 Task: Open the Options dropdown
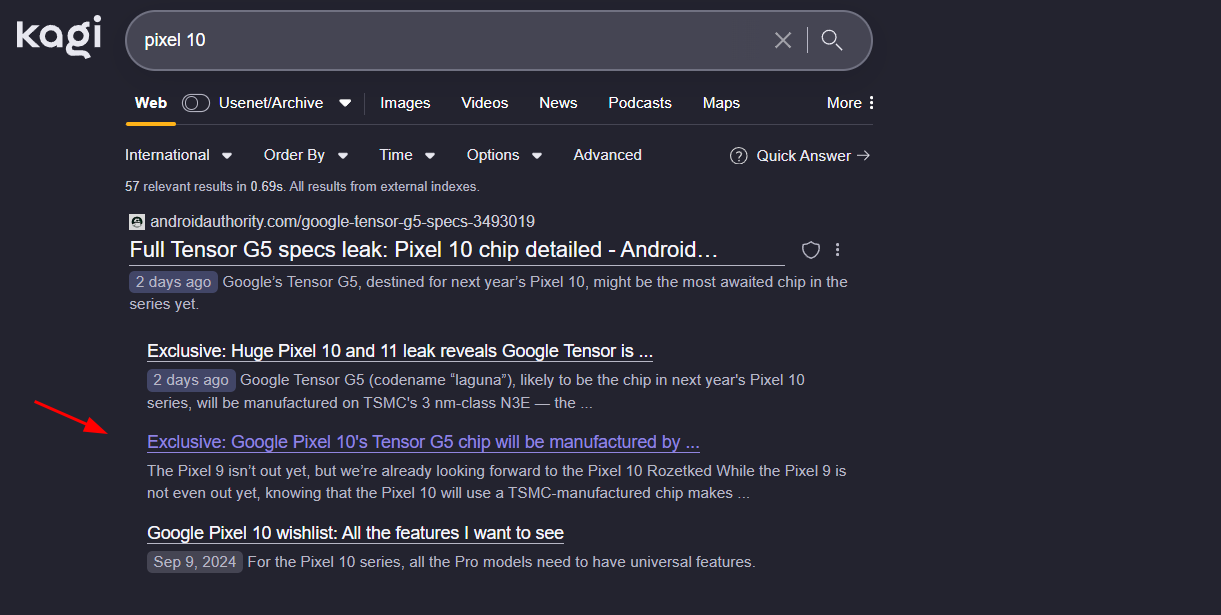(x=504, y=155)
